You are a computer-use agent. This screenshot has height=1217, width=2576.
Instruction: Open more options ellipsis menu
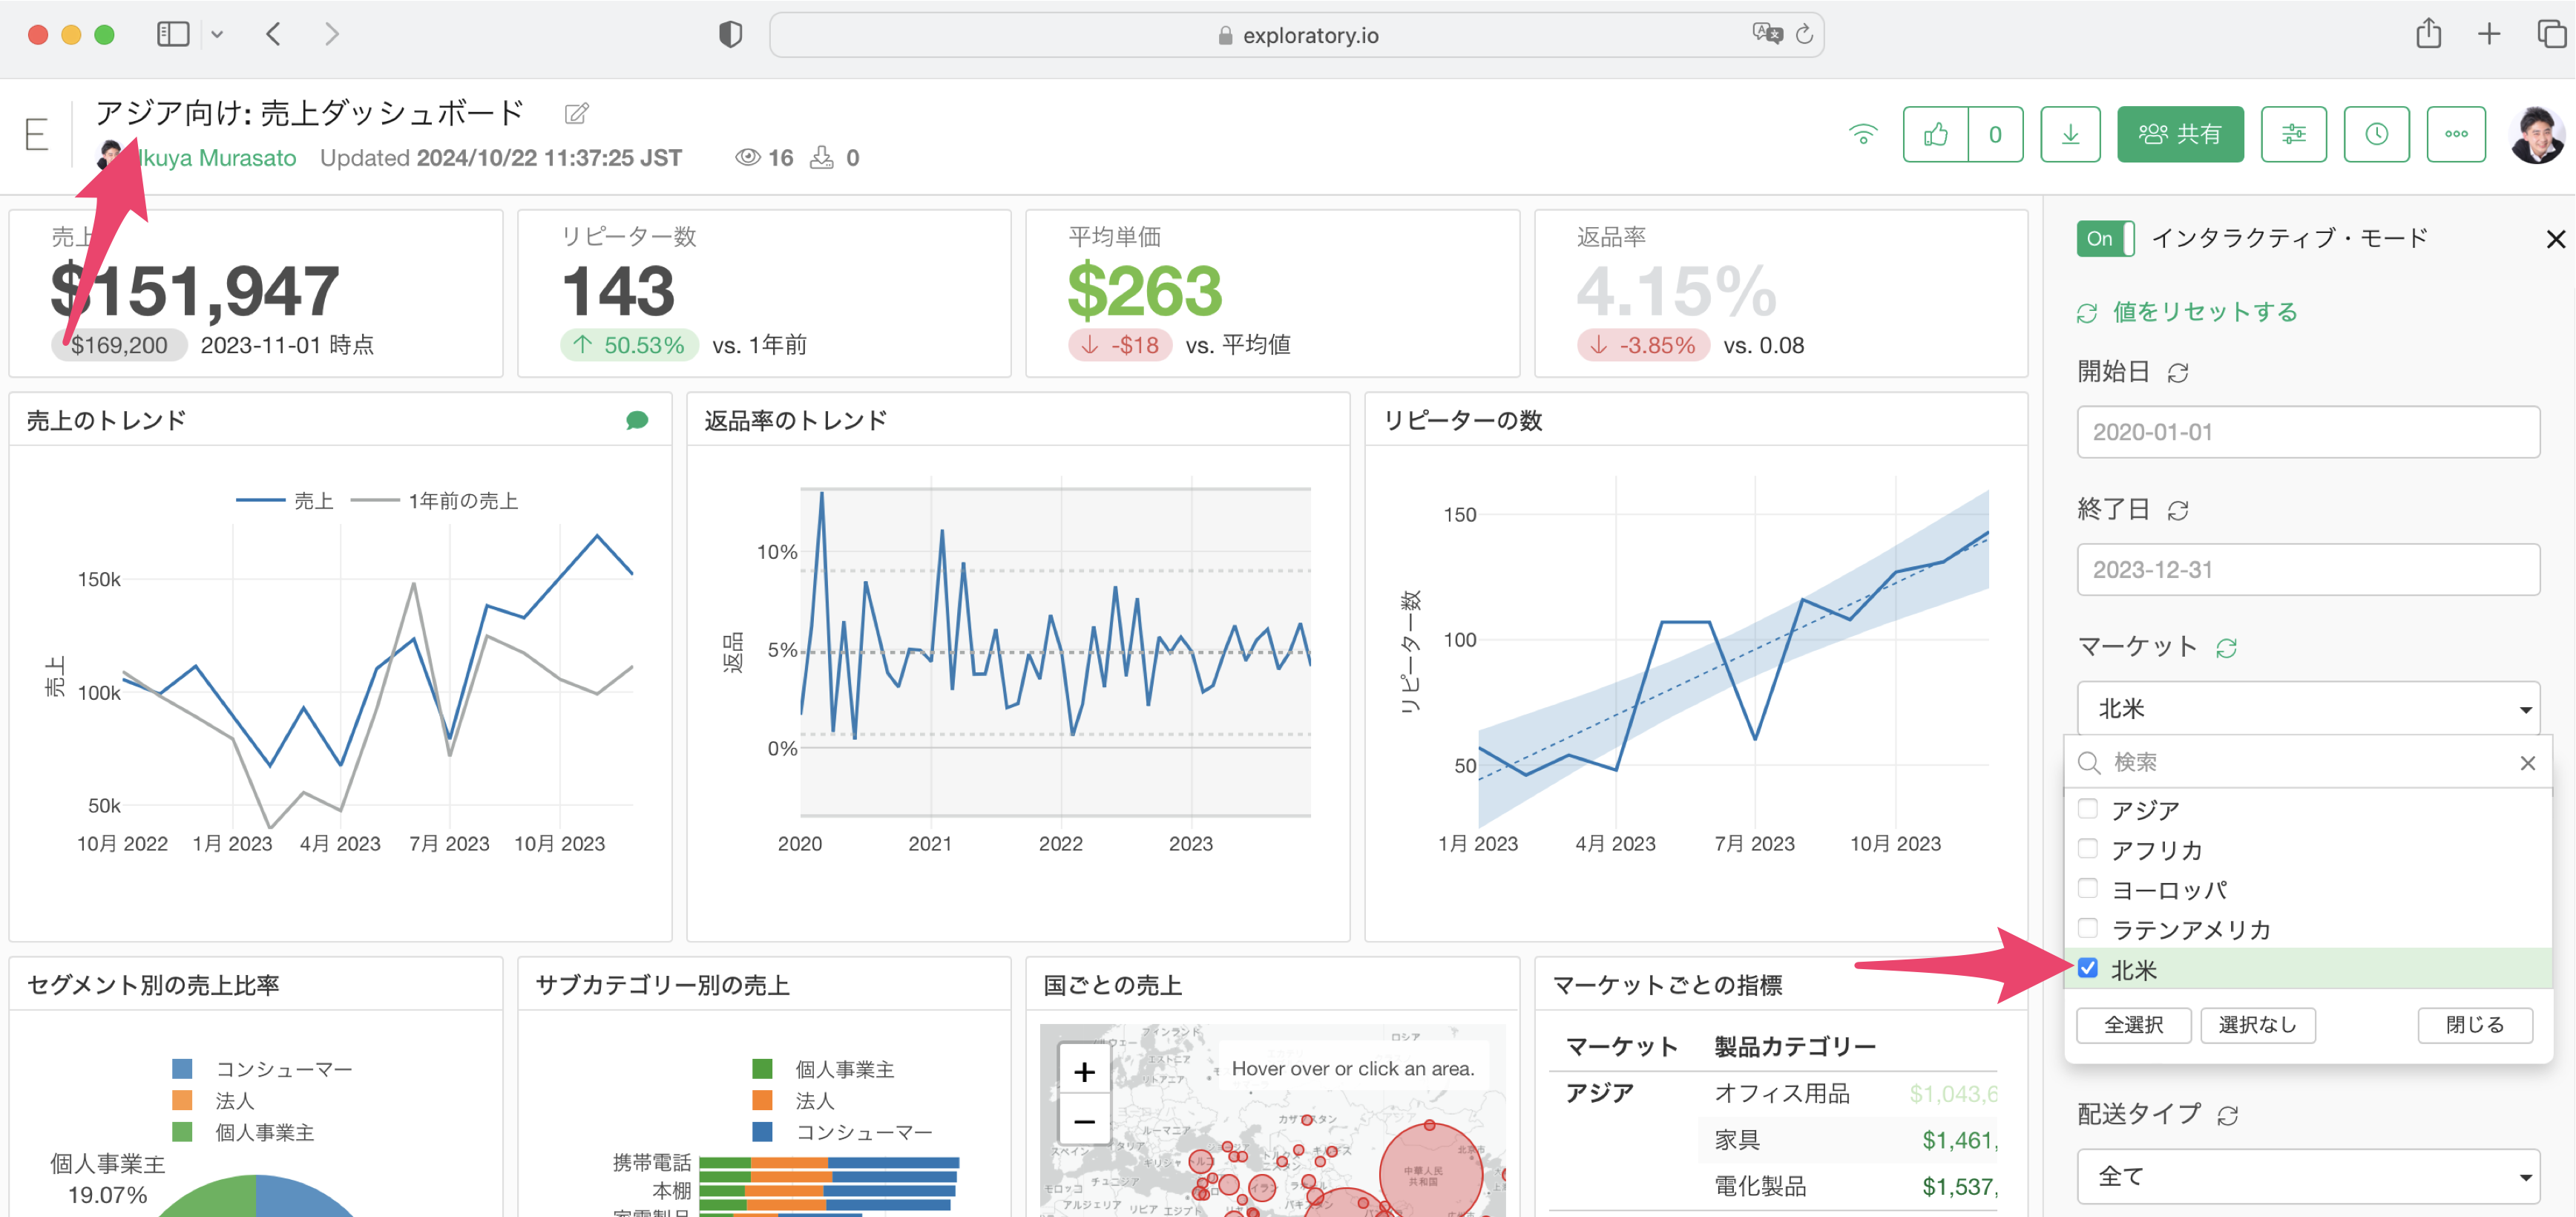click(x=2456, y=134)
